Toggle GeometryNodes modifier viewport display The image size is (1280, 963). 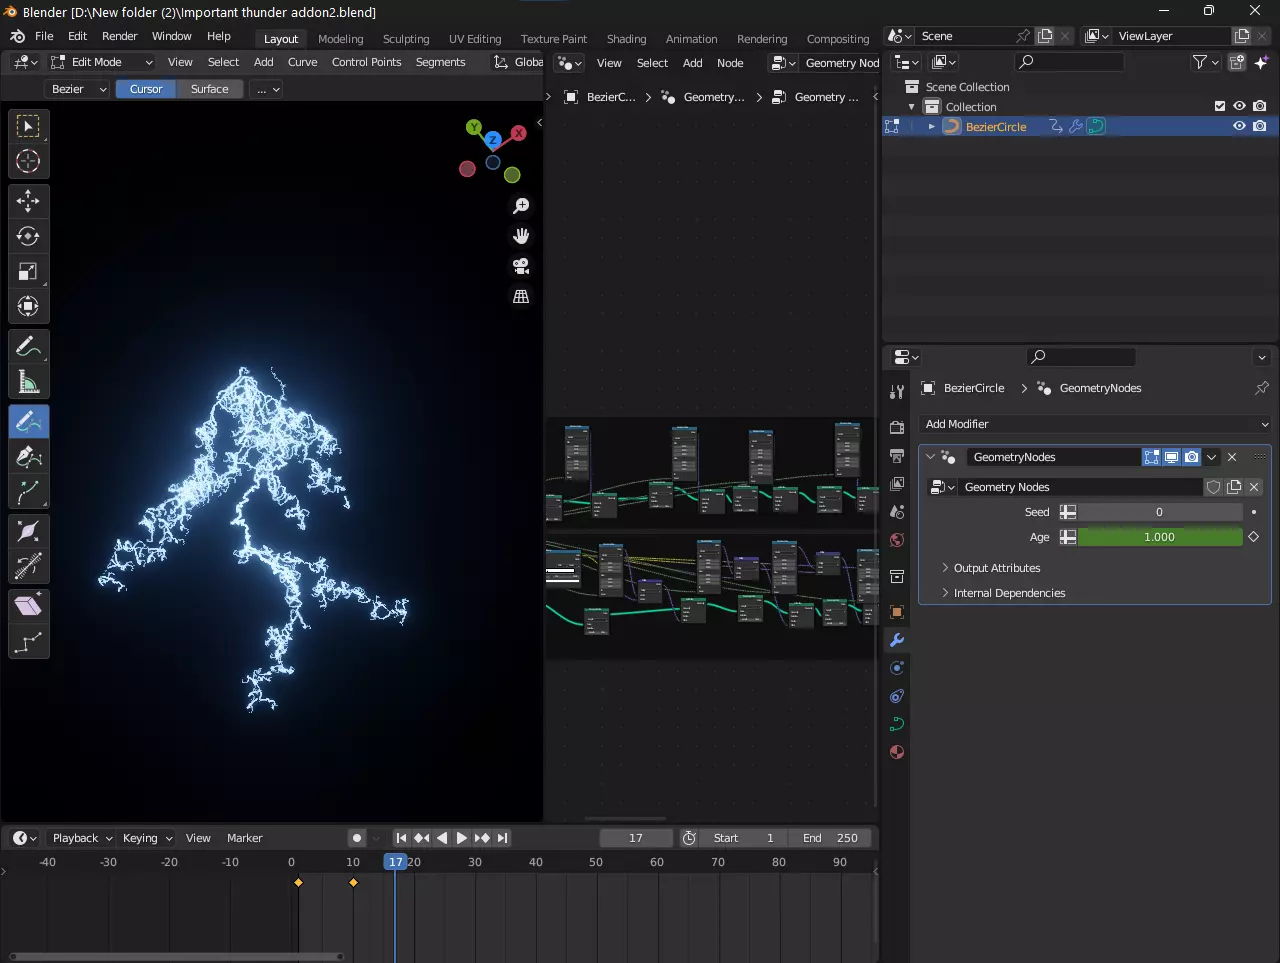pos(1171,457)
